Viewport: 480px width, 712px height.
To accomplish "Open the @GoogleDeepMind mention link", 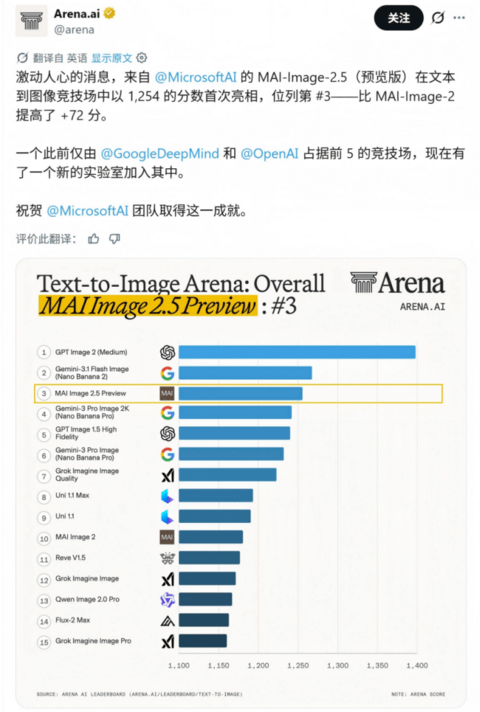I will click(x=159, y=153).
